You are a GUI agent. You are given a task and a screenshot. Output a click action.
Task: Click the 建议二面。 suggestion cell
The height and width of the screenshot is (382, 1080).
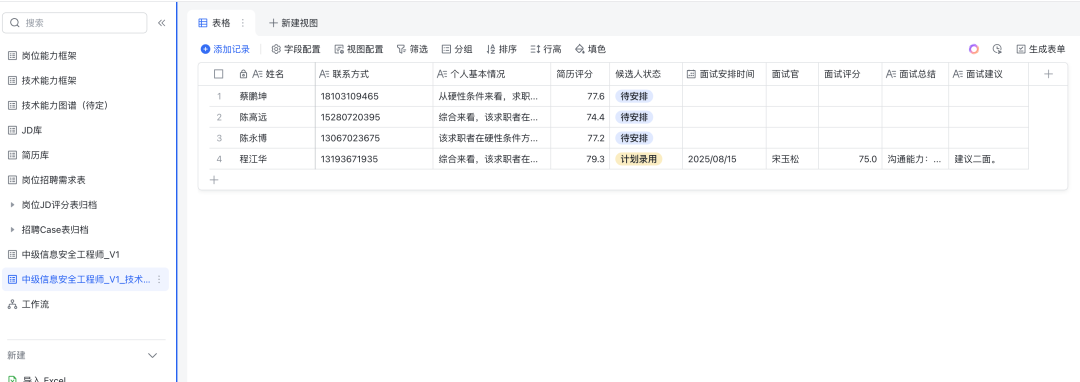(988, 159)
